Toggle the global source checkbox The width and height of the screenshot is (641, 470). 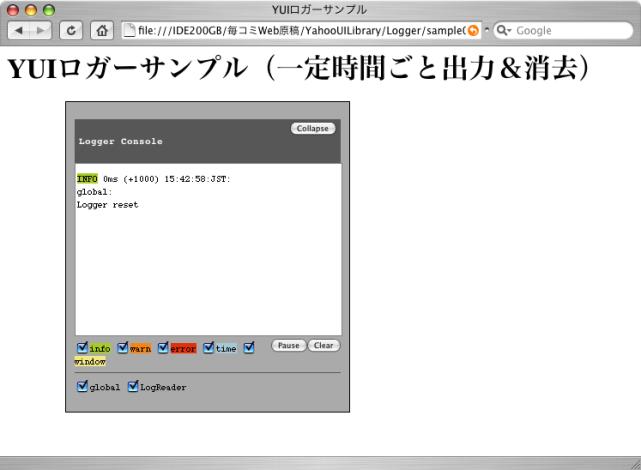pos(82,386)
